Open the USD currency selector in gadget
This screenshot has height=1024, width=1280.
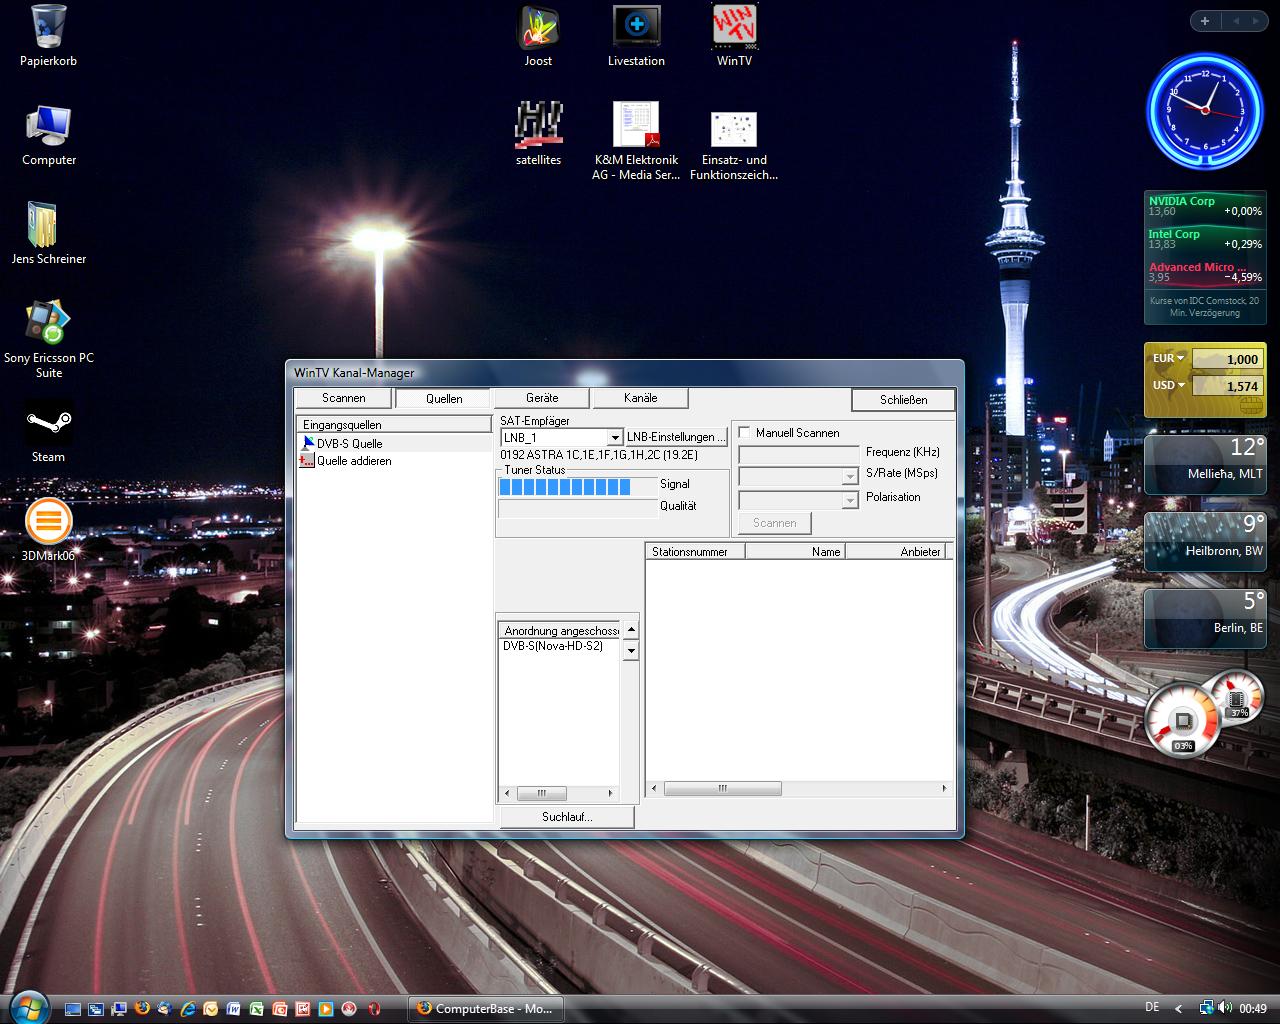click(x=1167, y=385)
